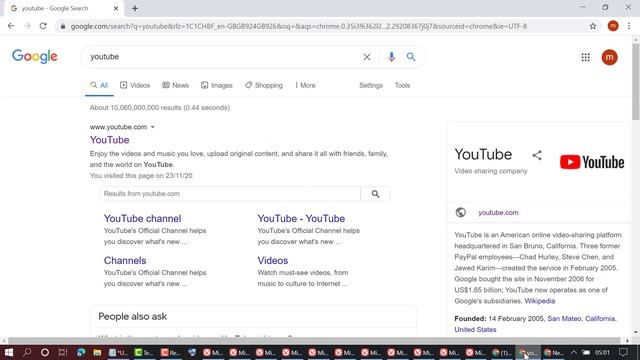The width and height of the screenshot is (640, 360).
Task: Go back to the previous page
Action: point(11,26)
